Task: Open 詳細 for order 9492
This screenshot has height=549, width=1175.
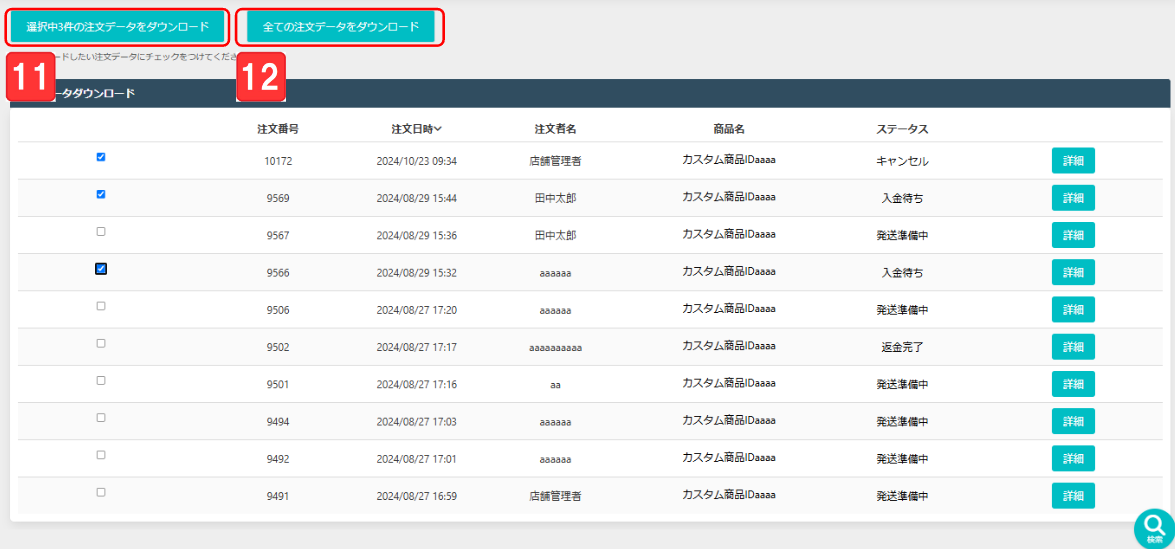Action: 1073,458
